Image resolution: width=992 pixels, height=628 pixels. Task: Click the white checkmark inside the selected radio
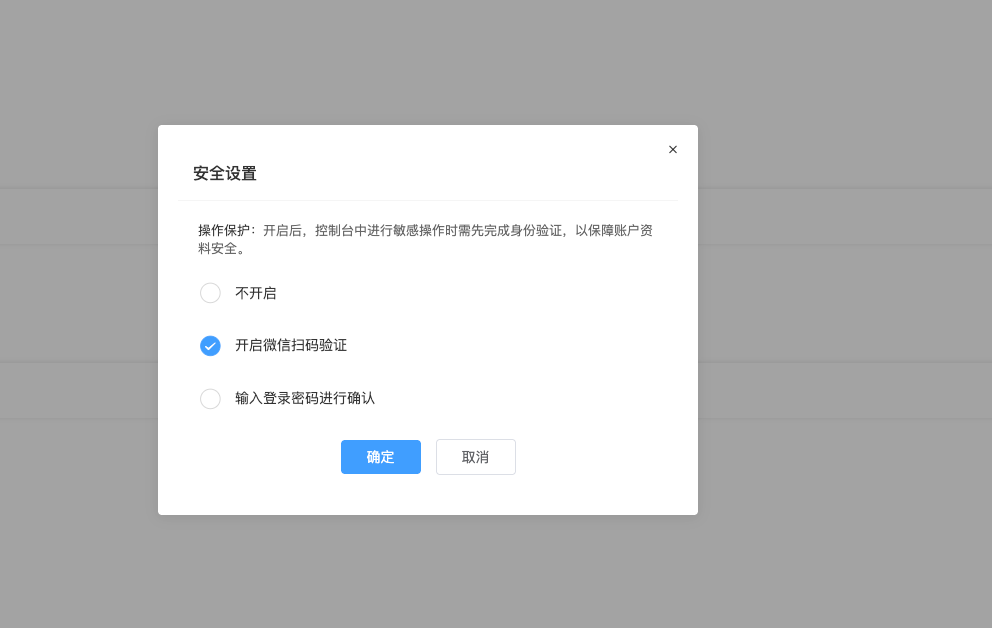click(210, 346)
